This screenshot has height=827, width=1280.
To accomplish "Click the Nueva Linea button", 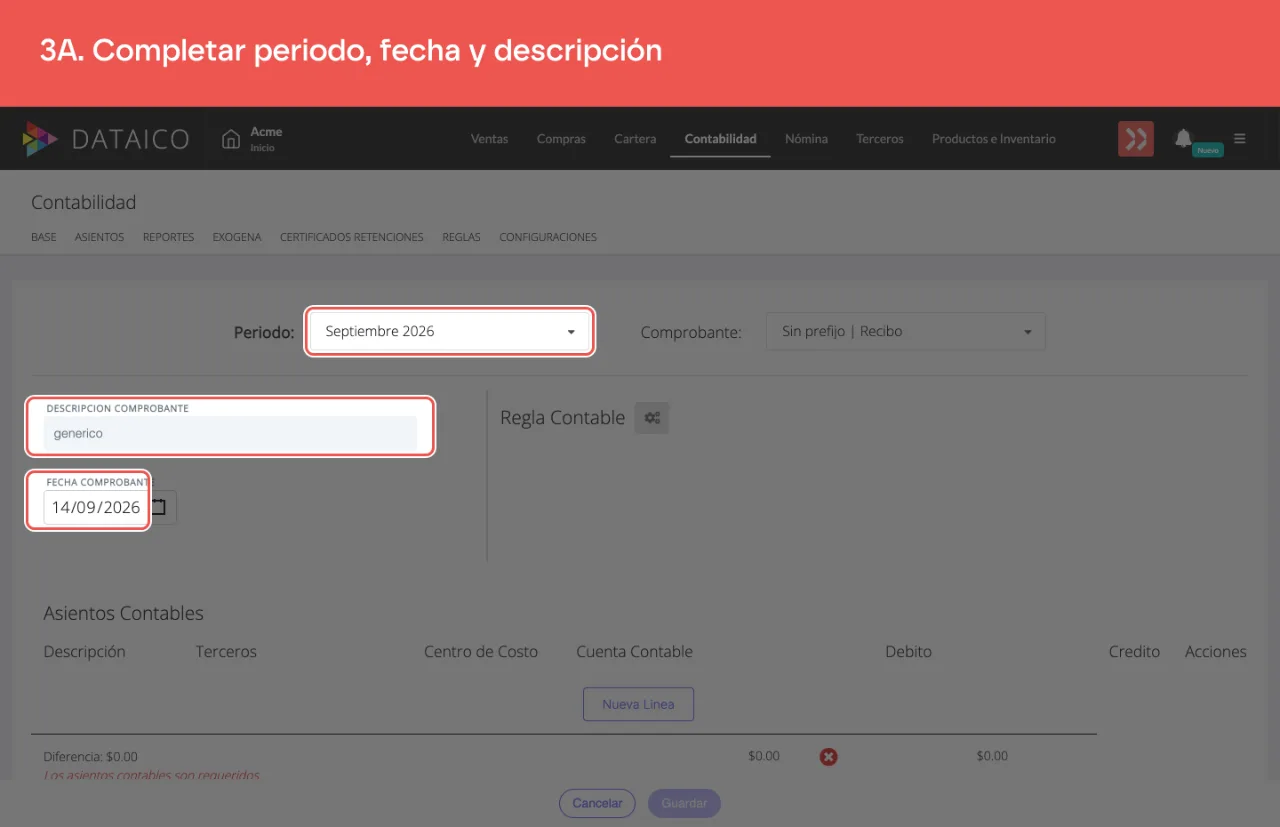I will point(638,704).
